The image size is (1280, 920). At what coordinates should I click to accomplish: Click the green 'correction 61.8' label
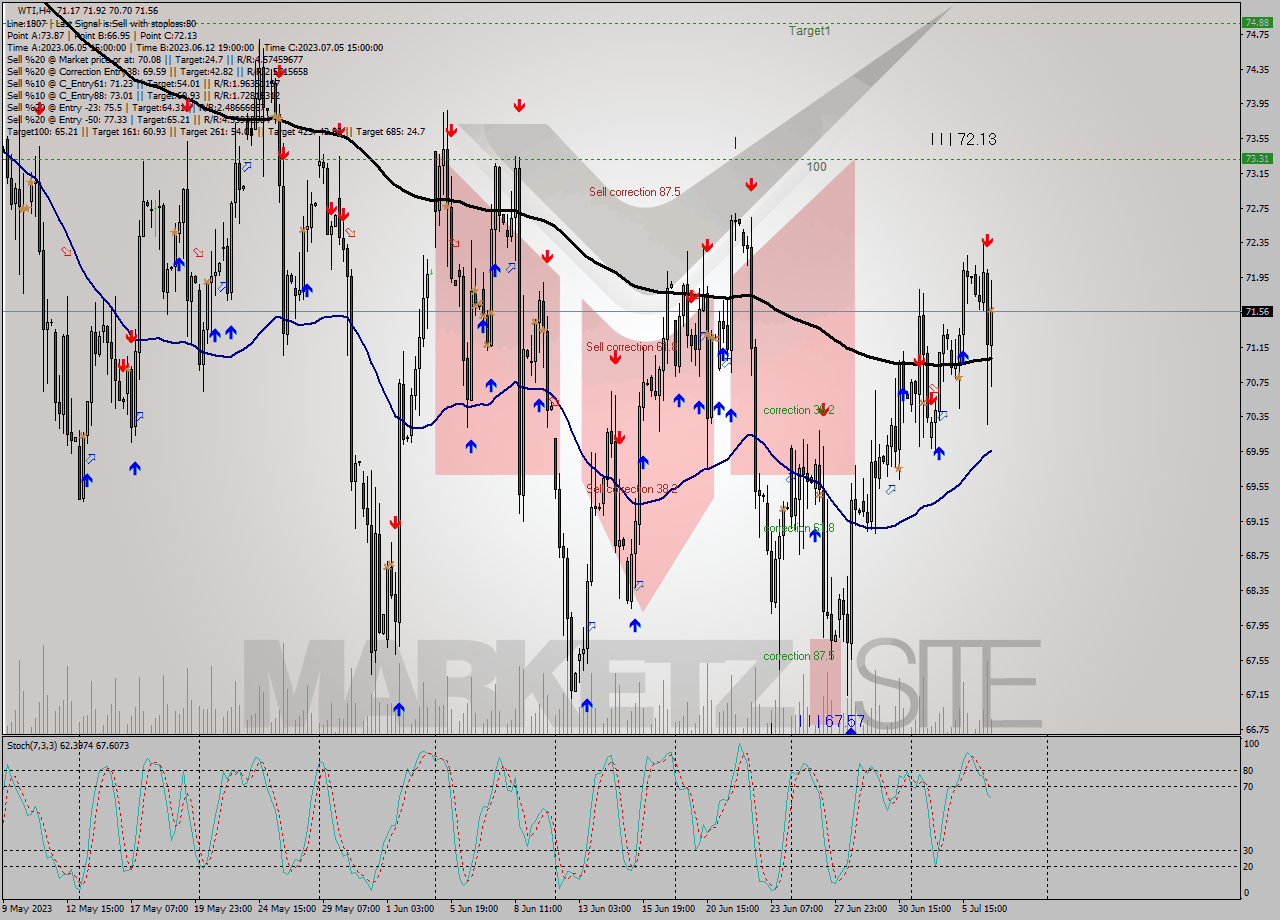(798, 528)
